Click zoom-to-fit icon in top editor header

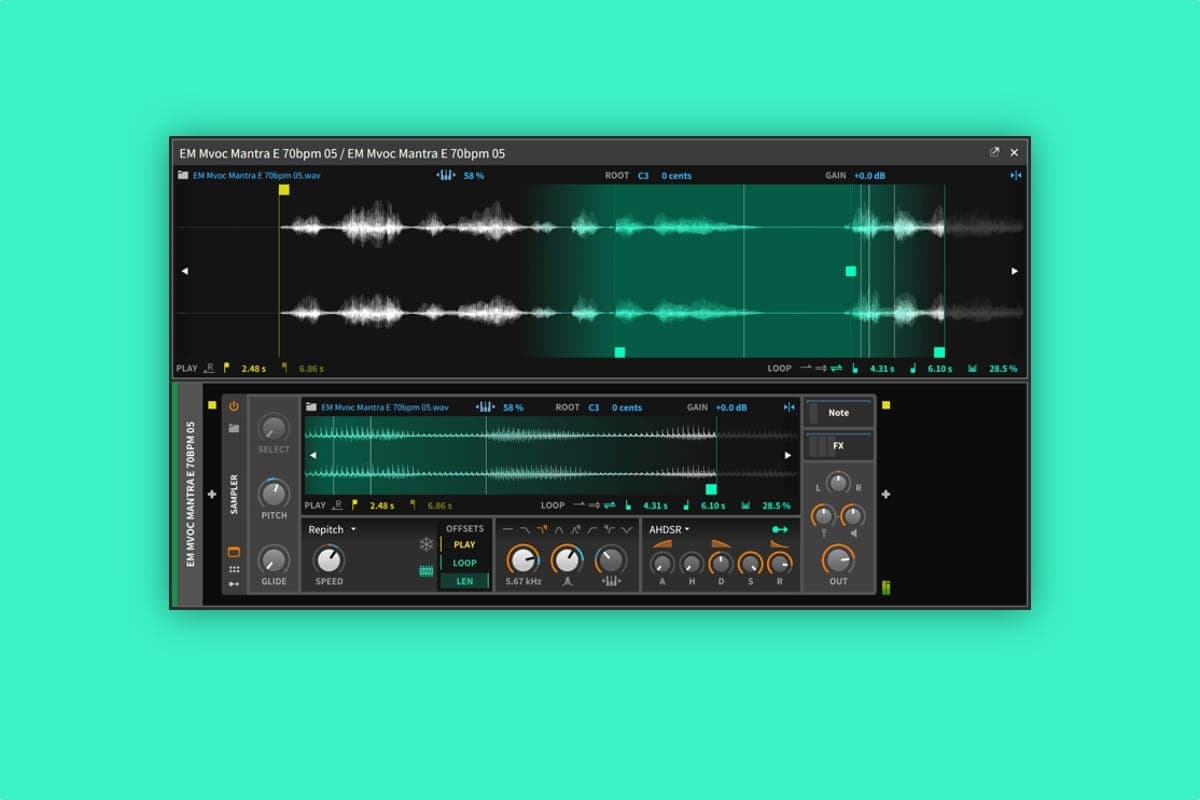point(1016,175)
